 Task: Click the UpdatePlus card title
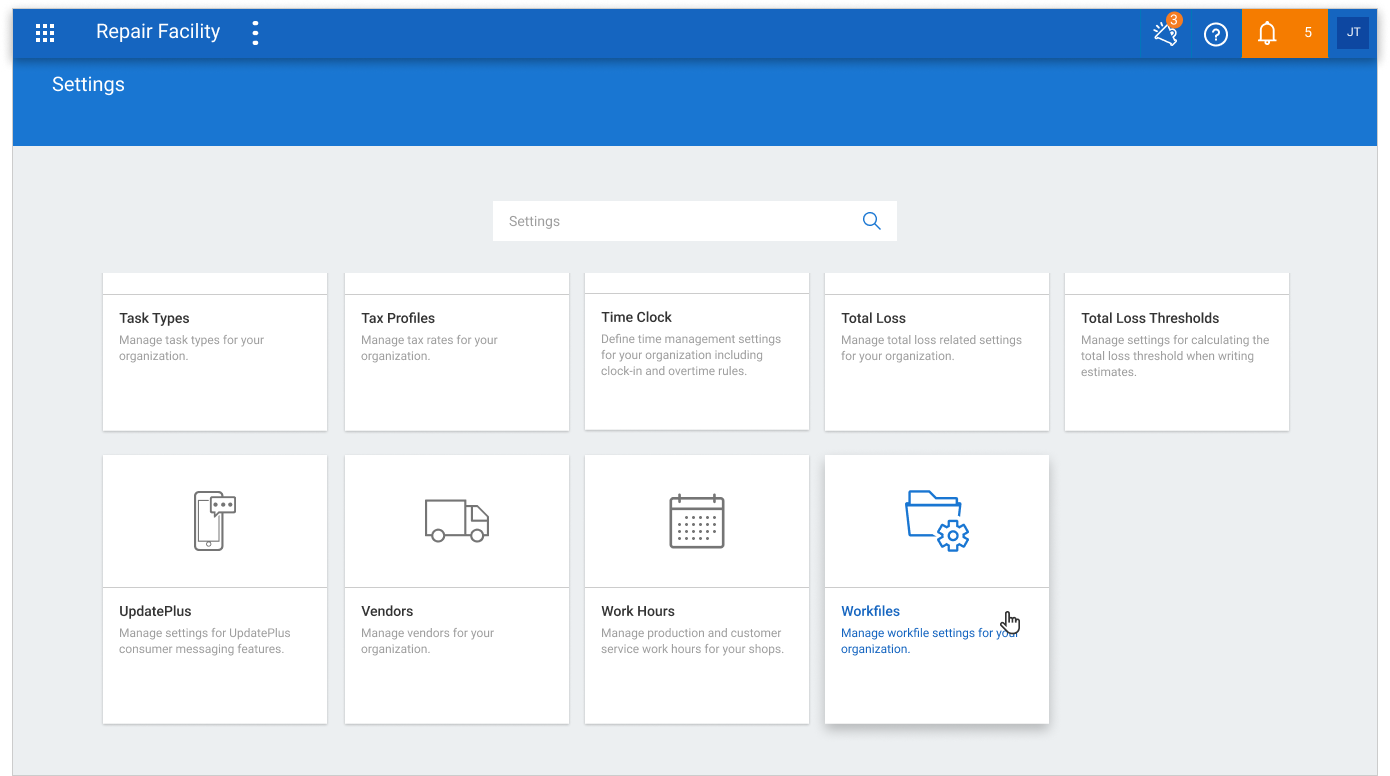(x=155, y=611)
